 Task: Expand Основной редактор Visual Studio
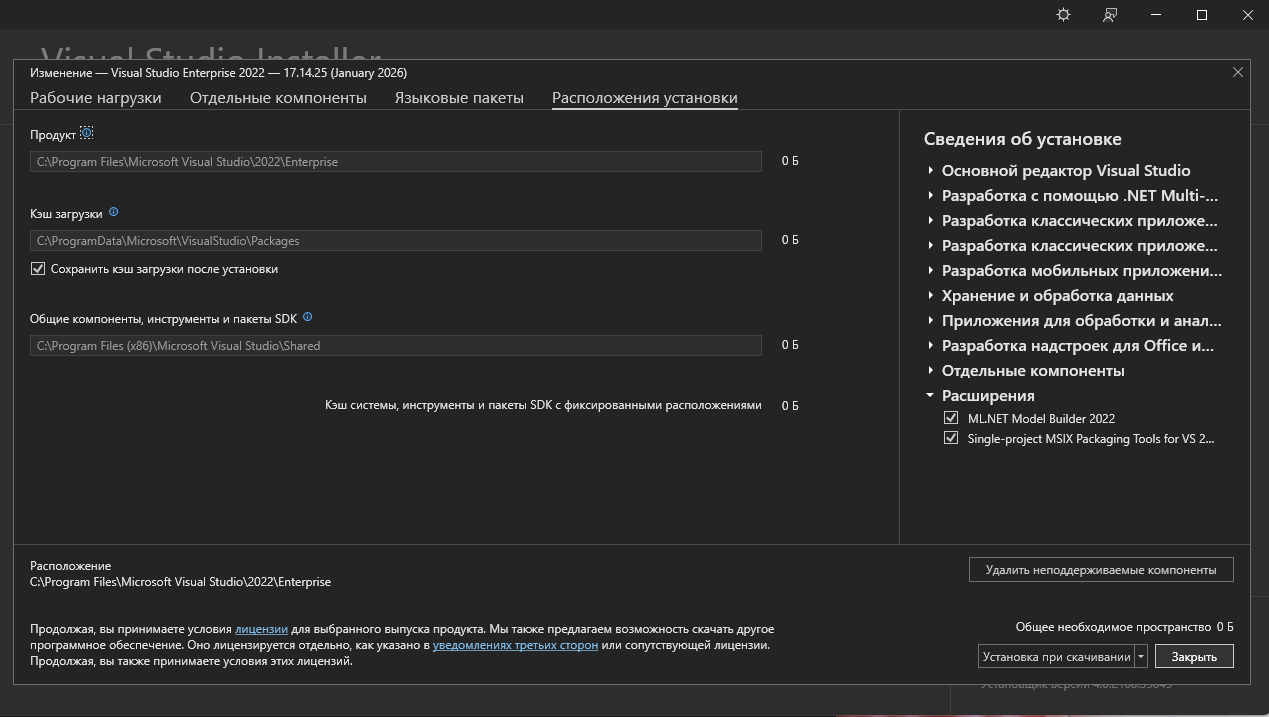coord(931,171)
